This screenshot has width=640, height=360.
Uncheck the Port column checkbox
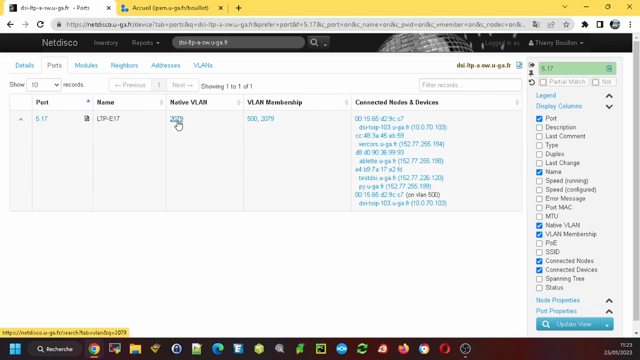(x=539, y=119)
